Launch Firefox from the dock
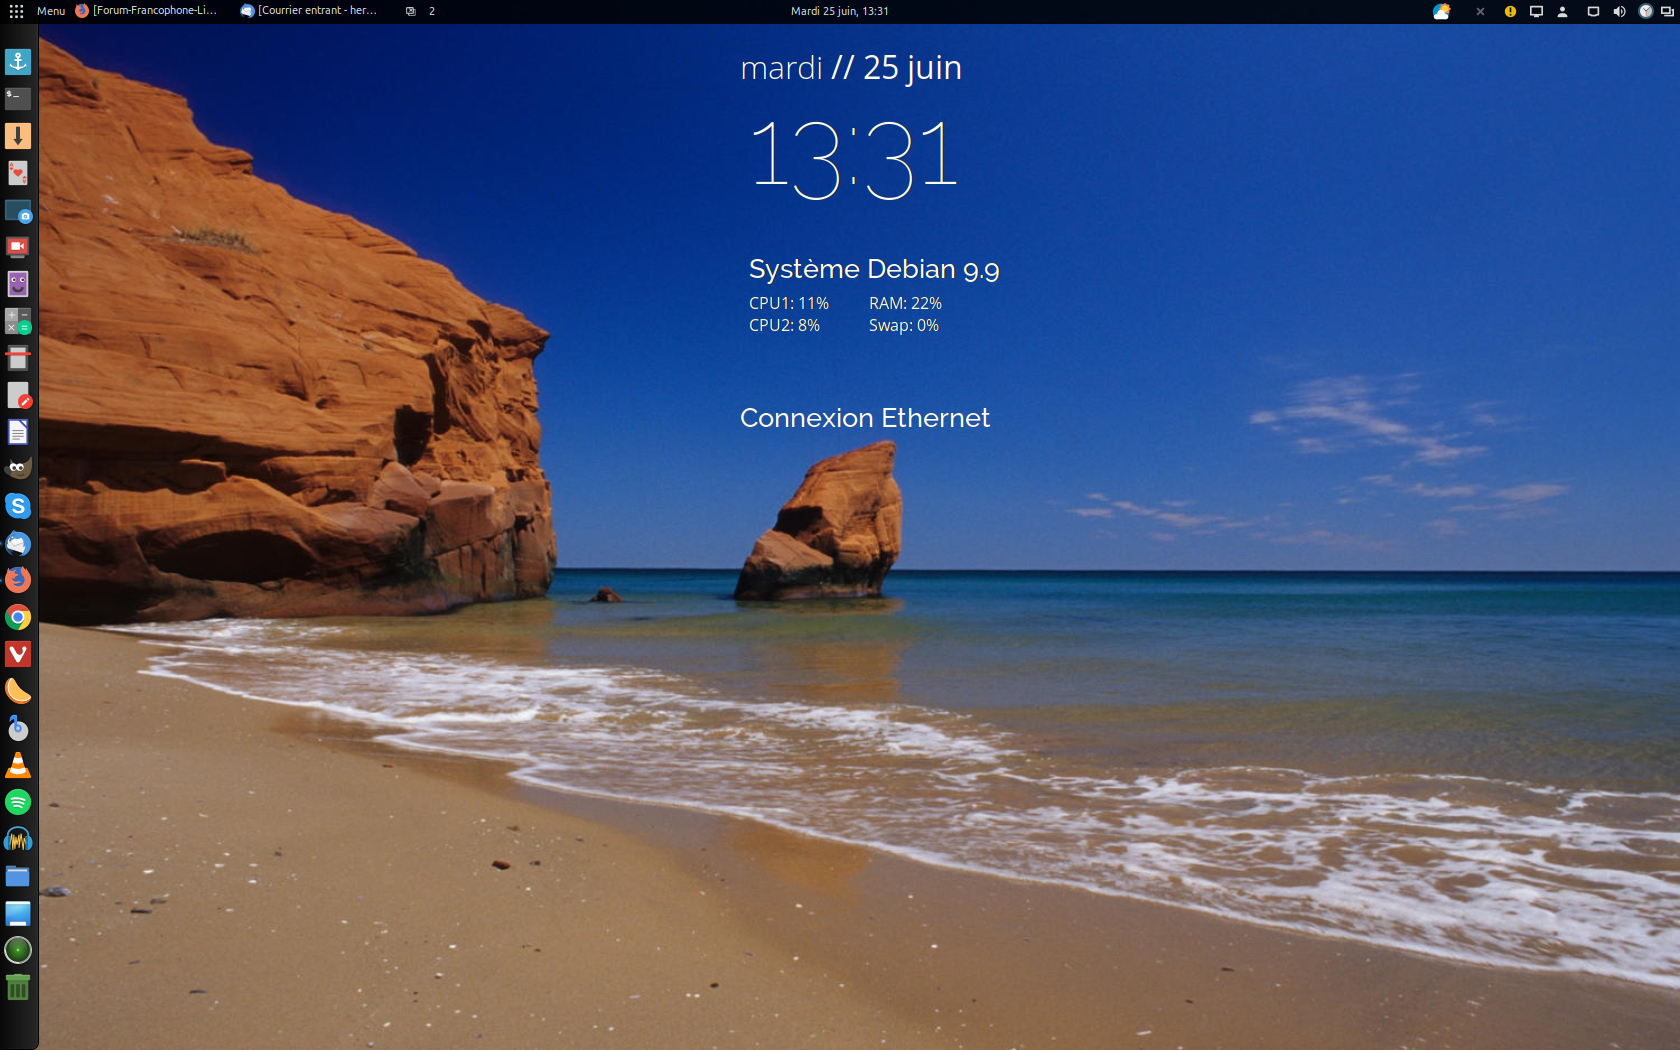 [18, 580]
